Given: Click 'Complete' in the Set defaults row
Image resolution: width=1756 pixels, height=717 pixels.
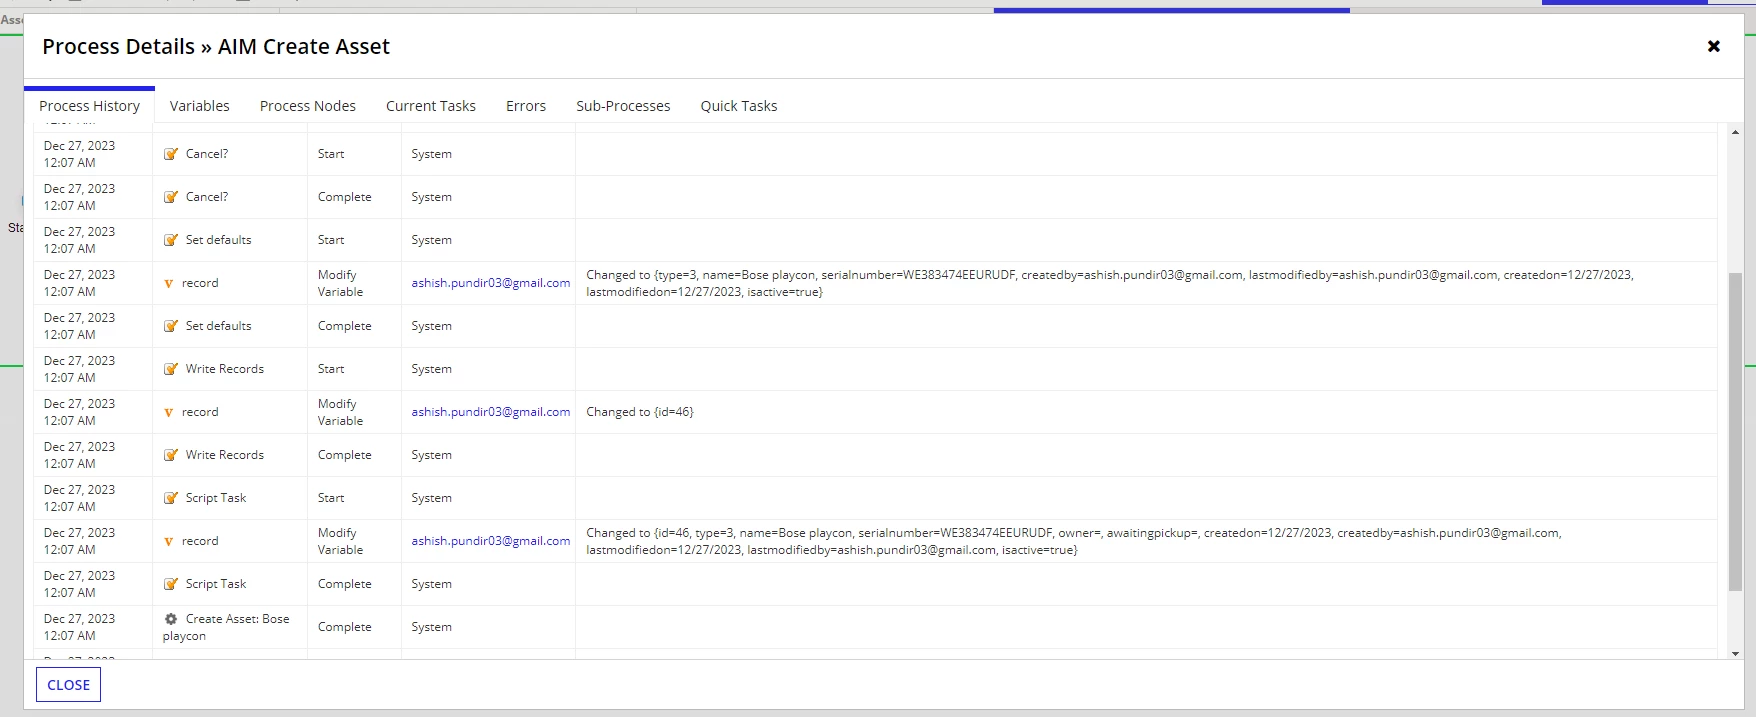Looking at the screenshot, I should (x=345, y=326).
